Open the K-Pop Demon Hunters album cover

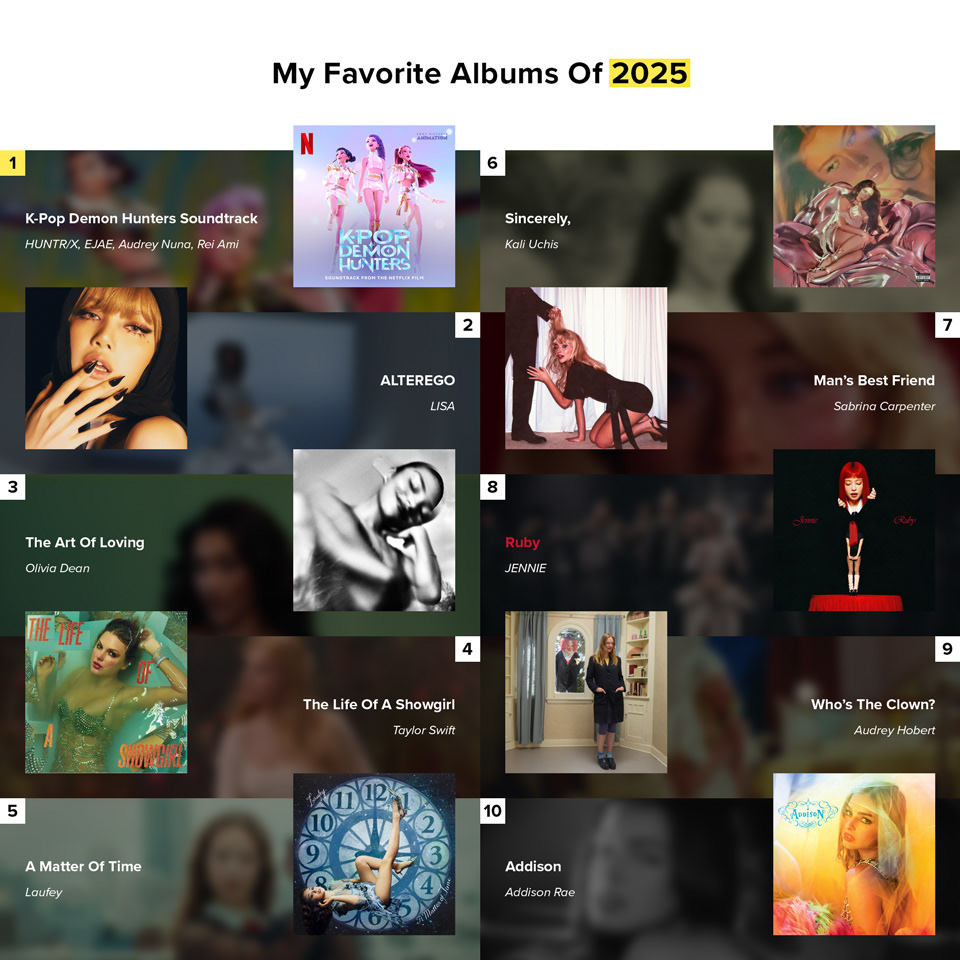point(374,206)
